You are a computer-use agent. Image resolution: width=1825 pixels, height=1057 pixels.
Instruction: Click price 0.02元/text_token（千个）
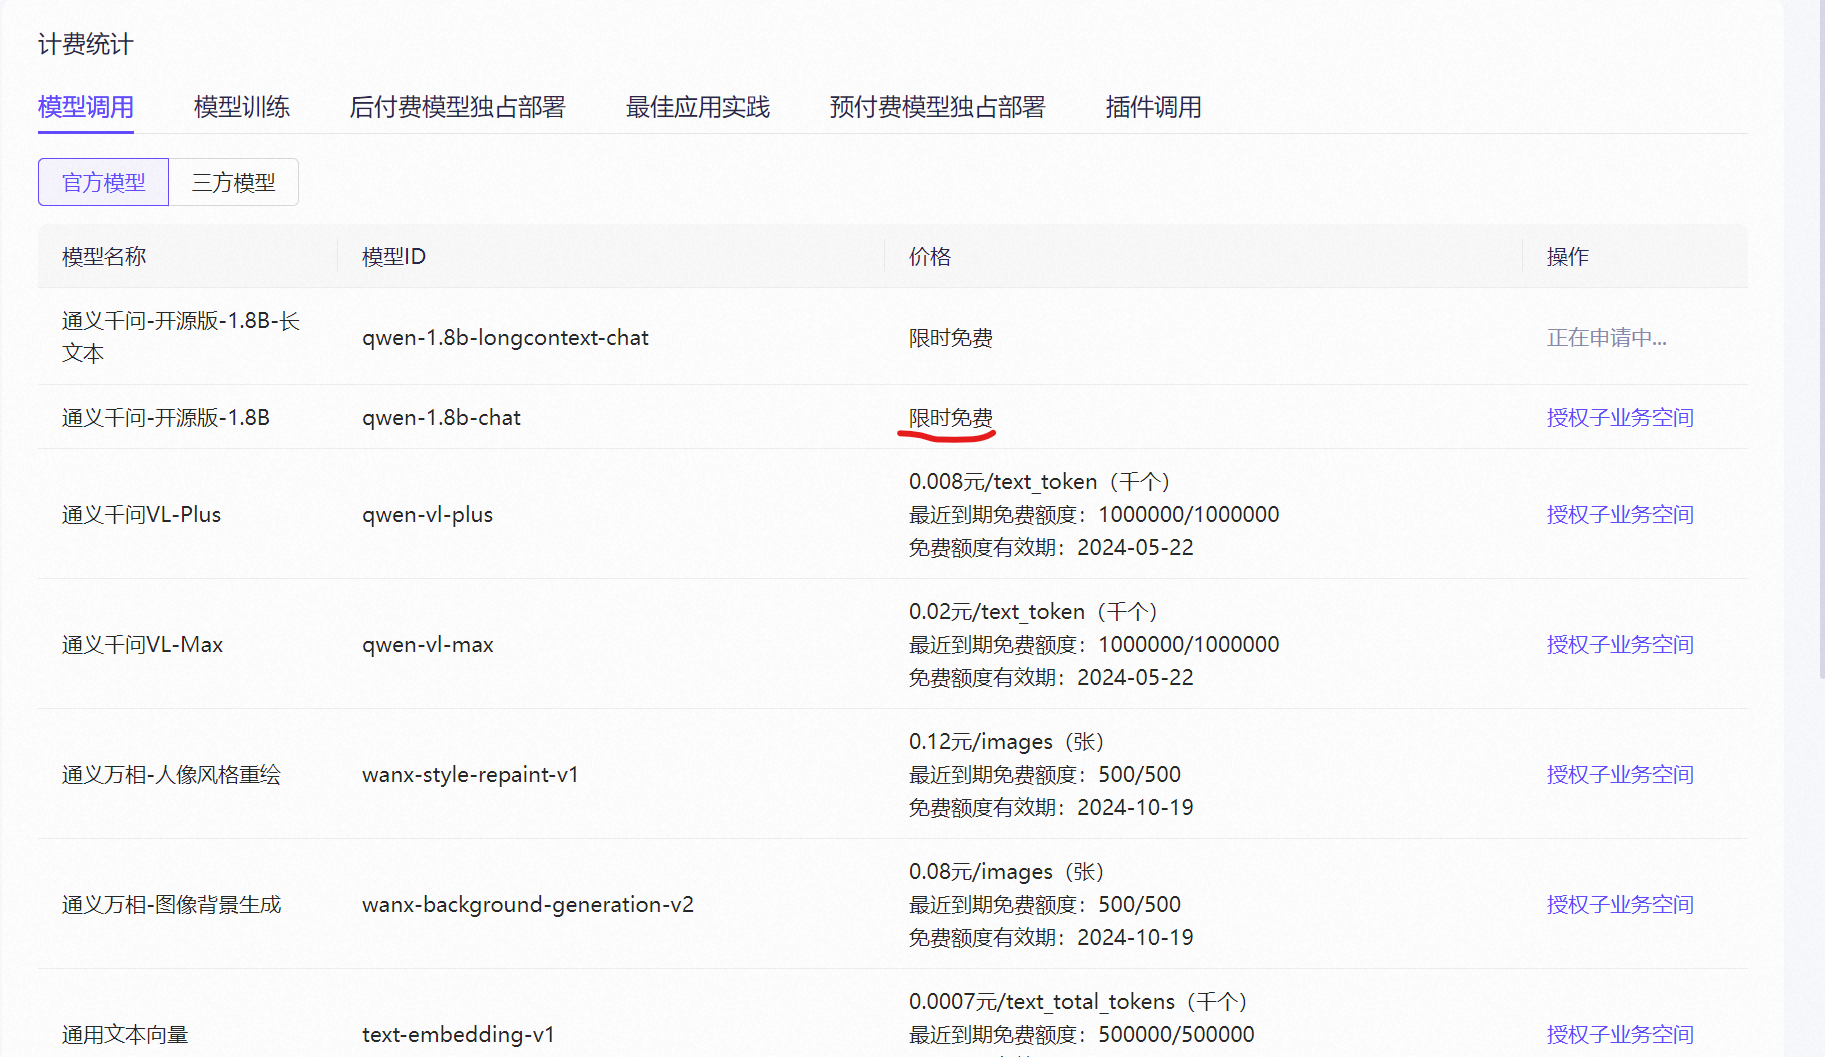(1033, 612)
